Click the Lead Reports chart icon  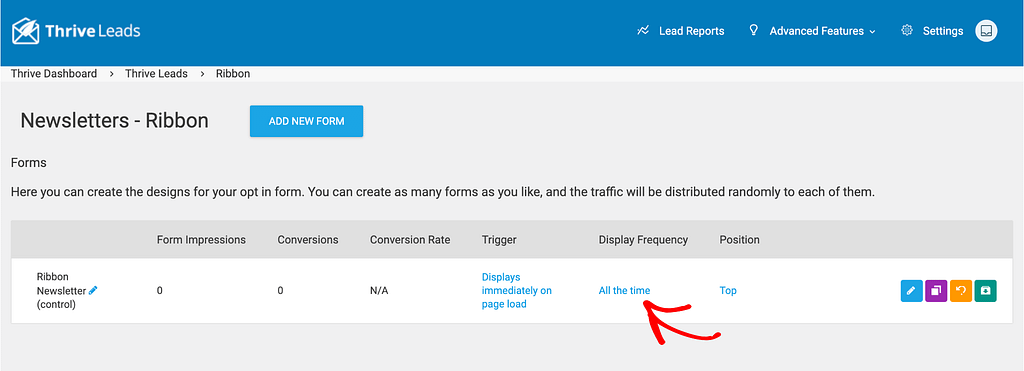click(x=643, y=31)
